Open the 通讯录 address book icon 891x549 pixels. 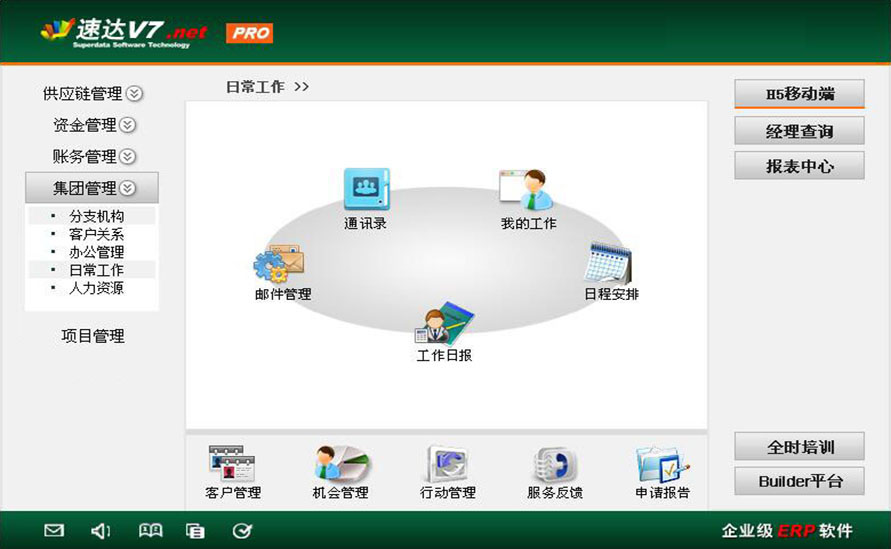(x=367, y=190)
